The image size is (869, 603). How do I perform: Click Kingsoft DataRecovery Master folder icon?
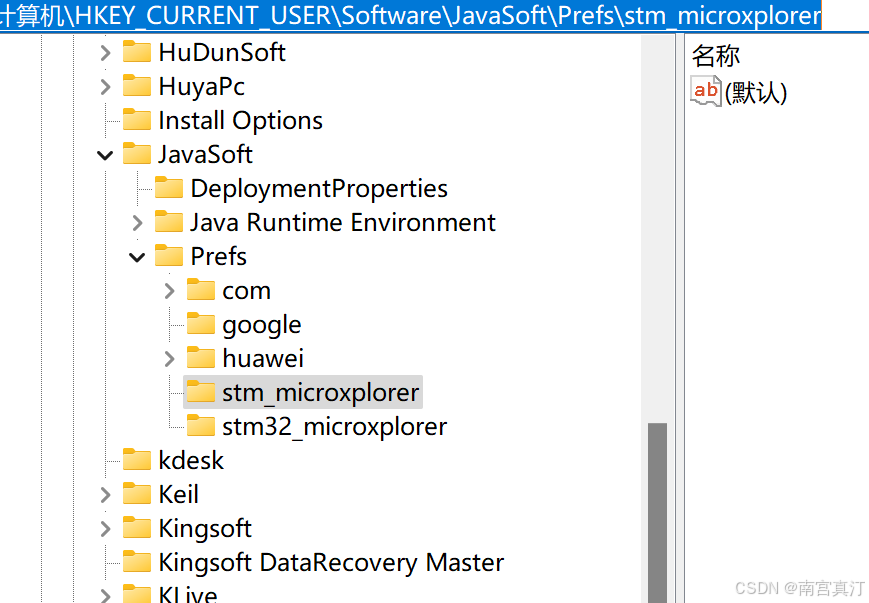click(136, 561)
